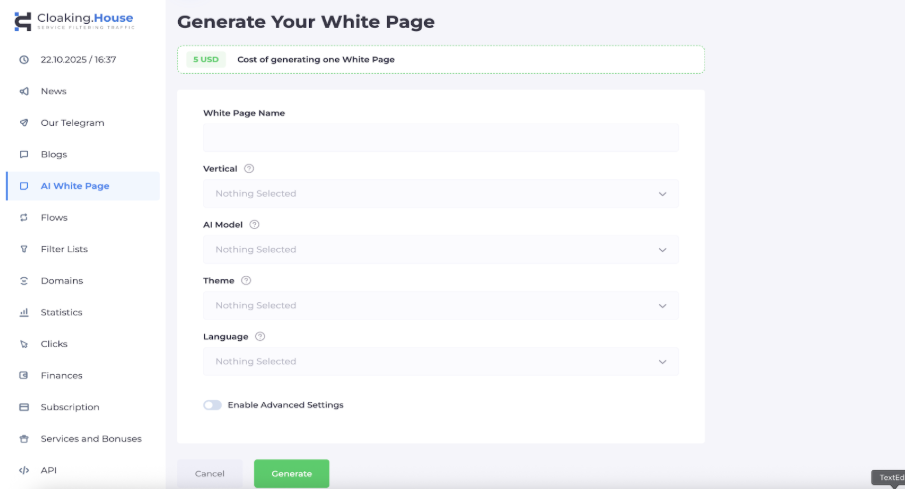Click the News megaphone icon in sidebar
This screenshot has height=489, width=905.
point(24,91)
